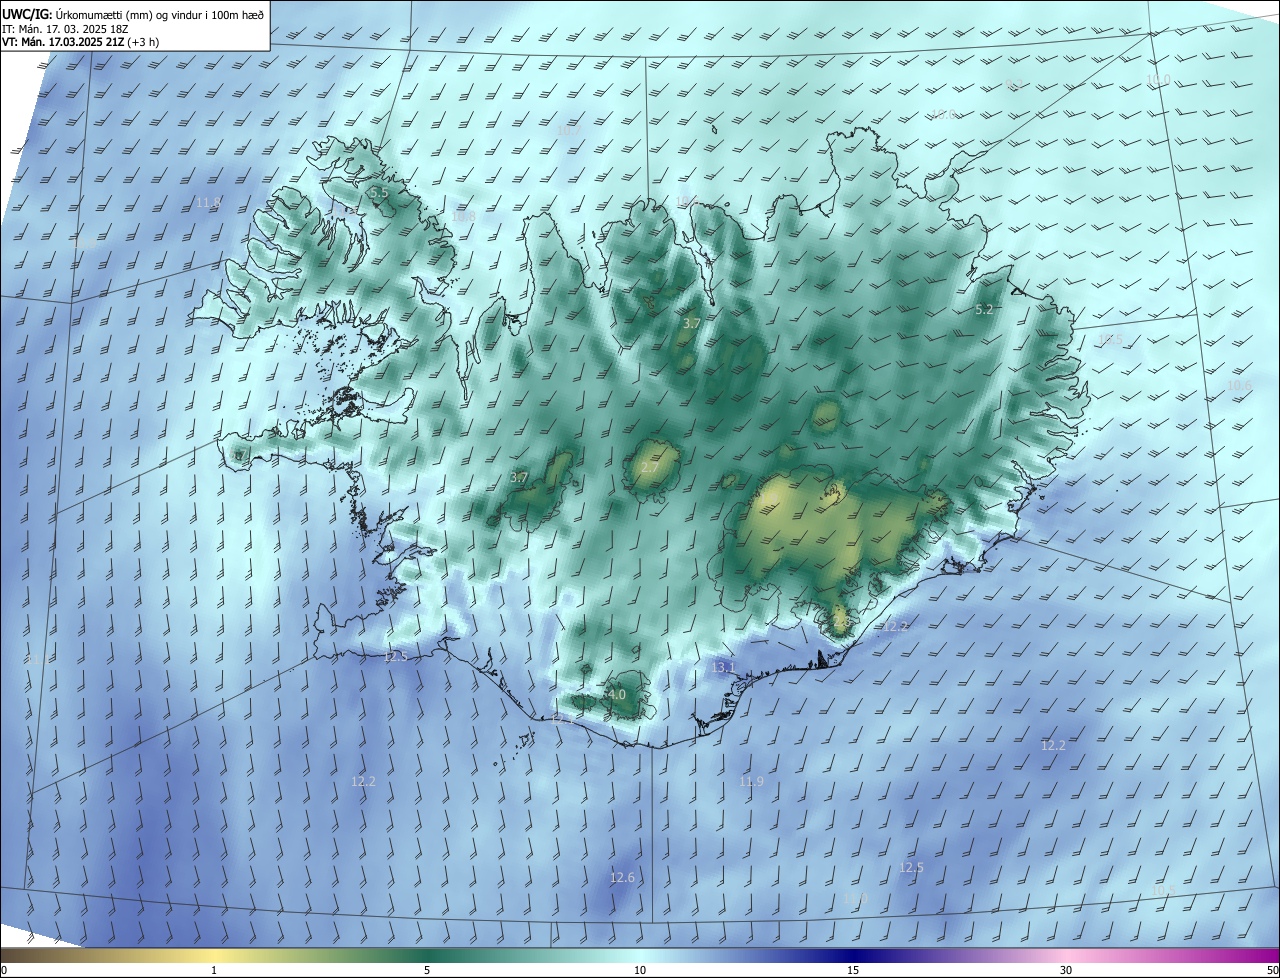Select the 10.8 value label

click(463, 216)
